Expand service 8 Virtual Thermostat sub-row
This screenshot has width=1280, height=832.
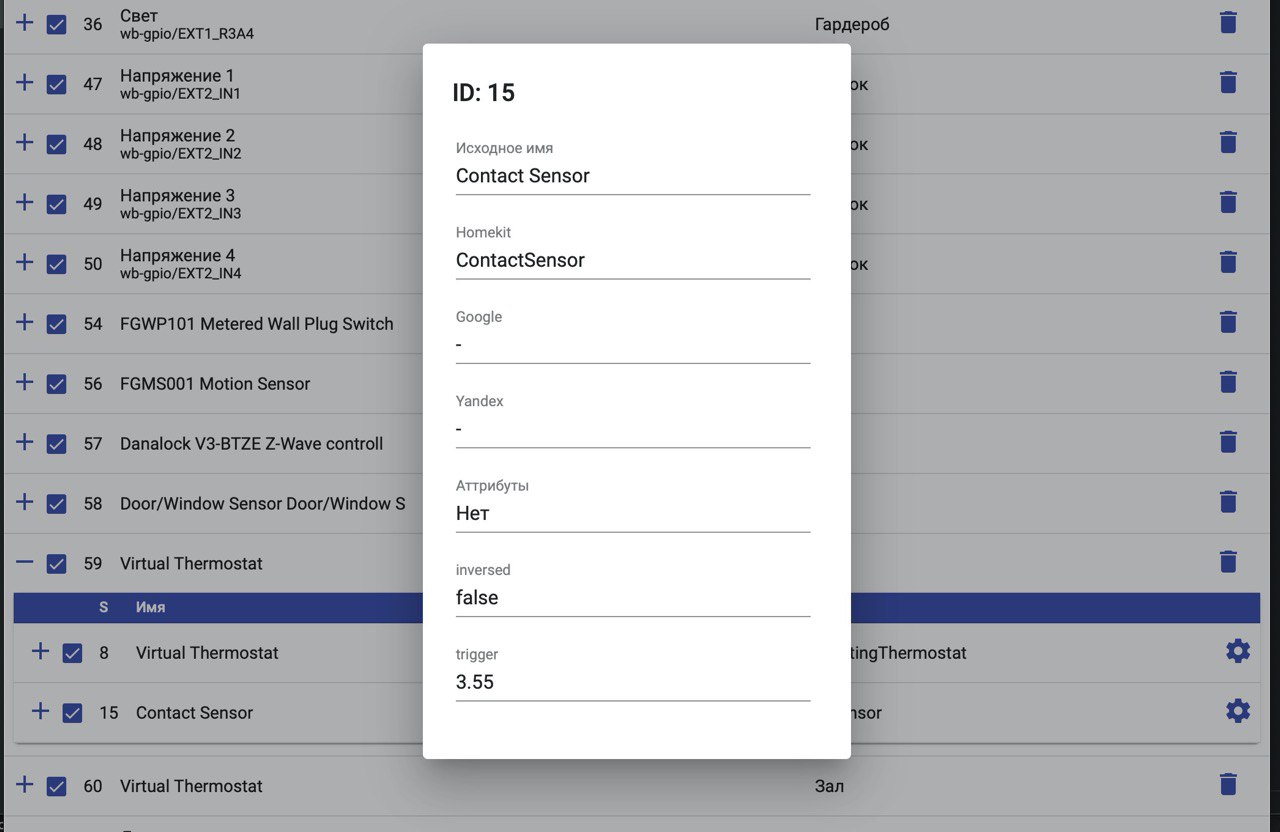click(x=40, y=651)
